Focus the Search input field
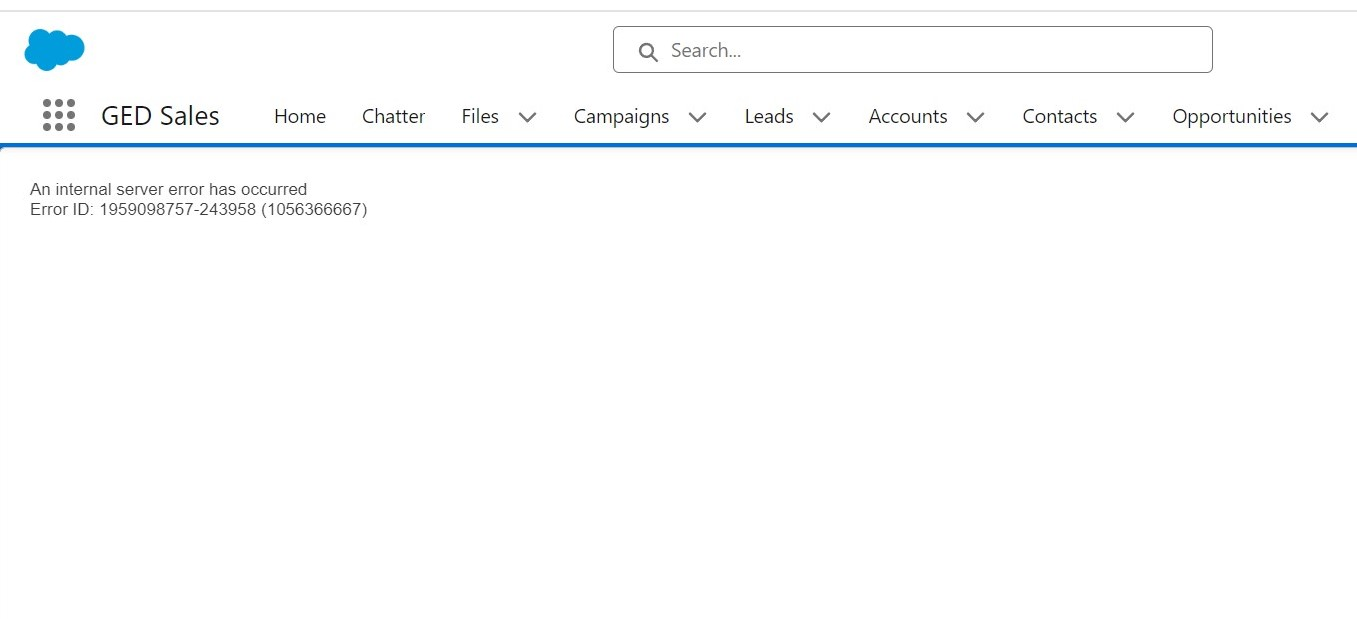1357x619 pixels. [x=912, y=50]
